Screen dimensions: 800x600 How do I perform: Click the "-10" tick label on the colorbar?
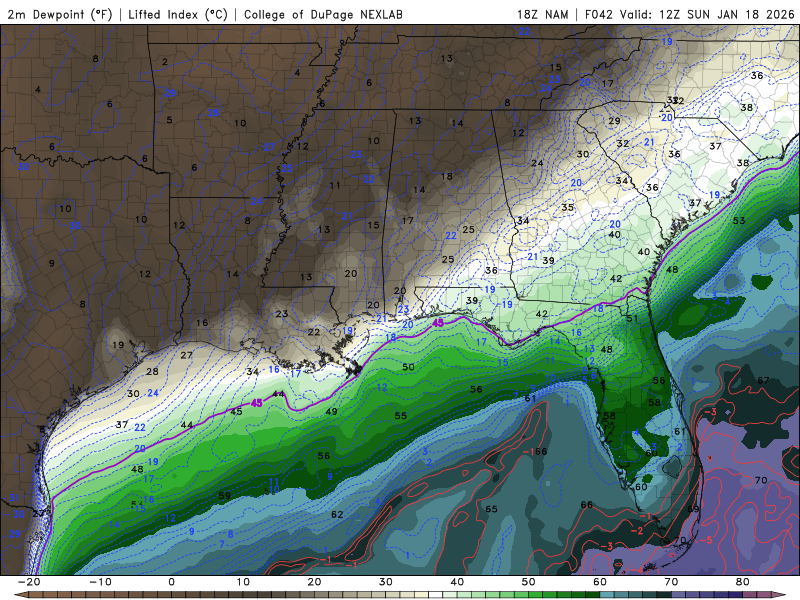pos(100,582)
